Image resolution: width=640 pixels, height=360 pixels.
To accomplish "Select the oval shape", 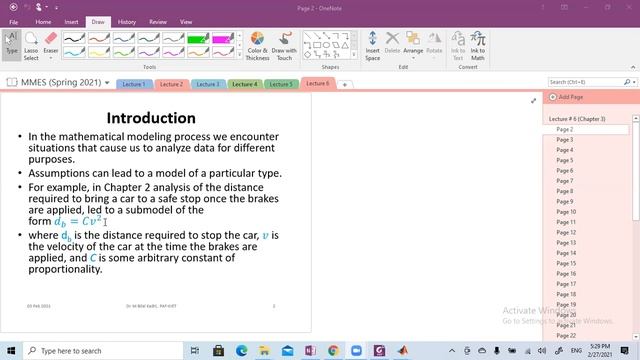I will (x=326, y=45).
